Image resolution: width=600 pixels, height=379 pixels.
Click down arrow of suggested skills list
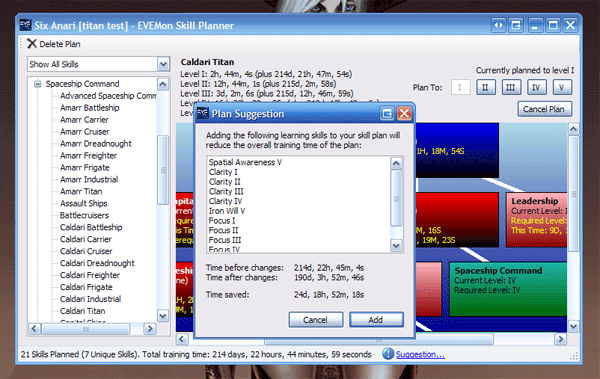(x=396, y=245)
